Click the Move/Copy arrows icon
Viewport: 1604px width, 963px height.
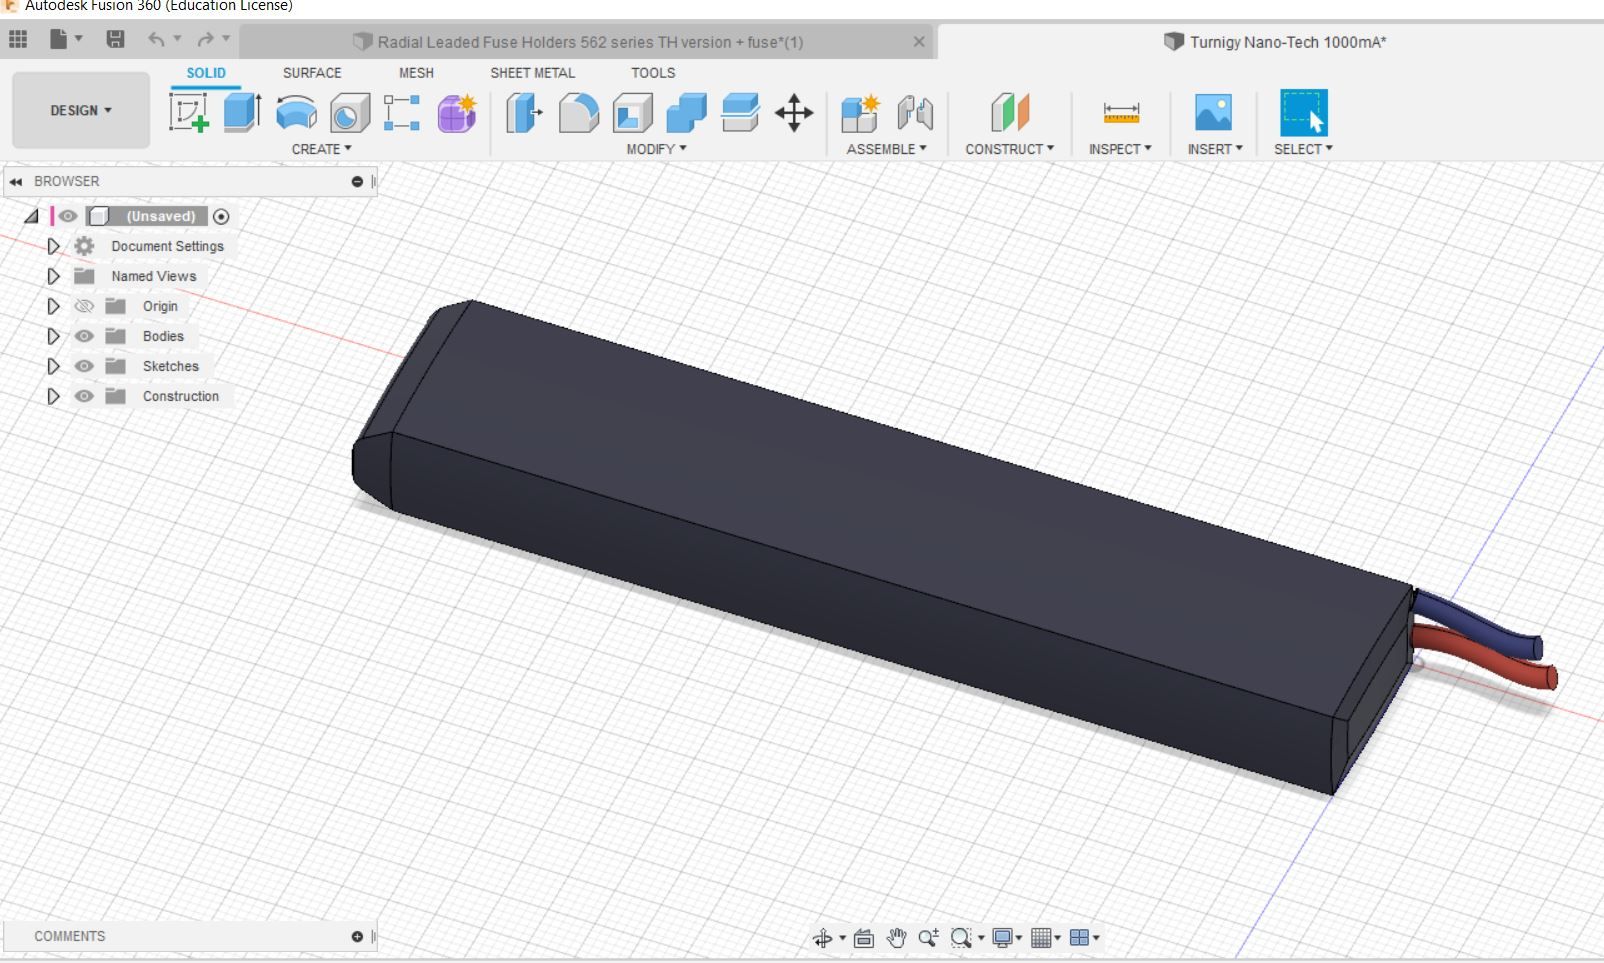coord(794,113)
